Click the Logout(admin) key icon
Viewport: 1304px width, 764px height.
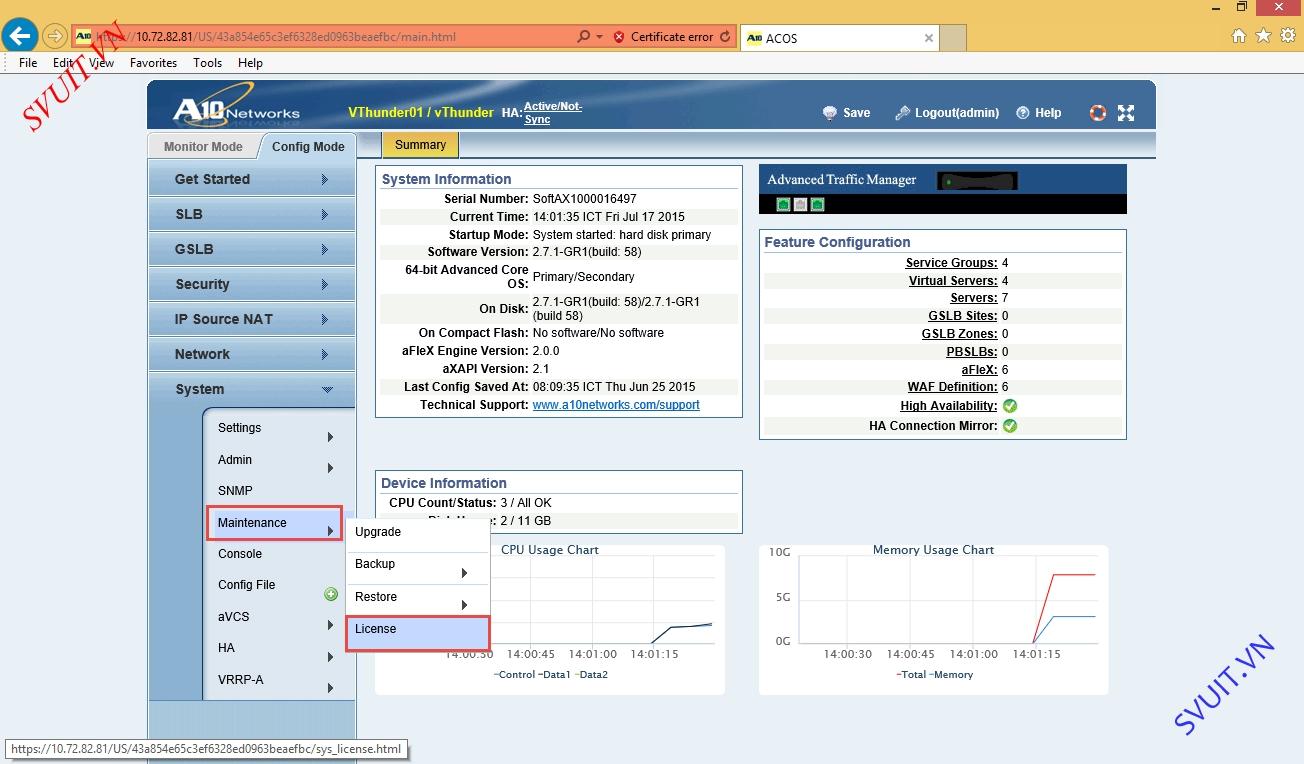[x=902, y=113]
